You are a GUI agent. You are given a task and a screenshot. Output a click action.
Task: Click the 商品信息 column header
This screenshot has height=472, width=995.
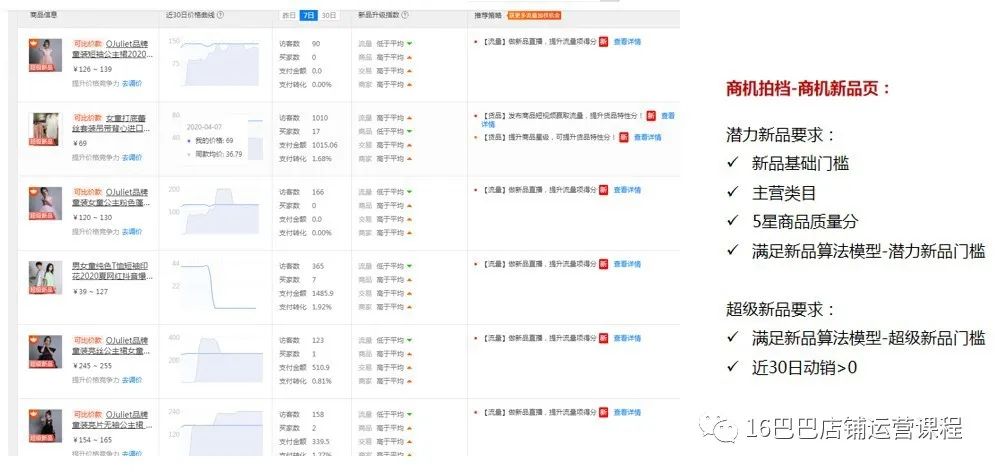tap(42, 15)
